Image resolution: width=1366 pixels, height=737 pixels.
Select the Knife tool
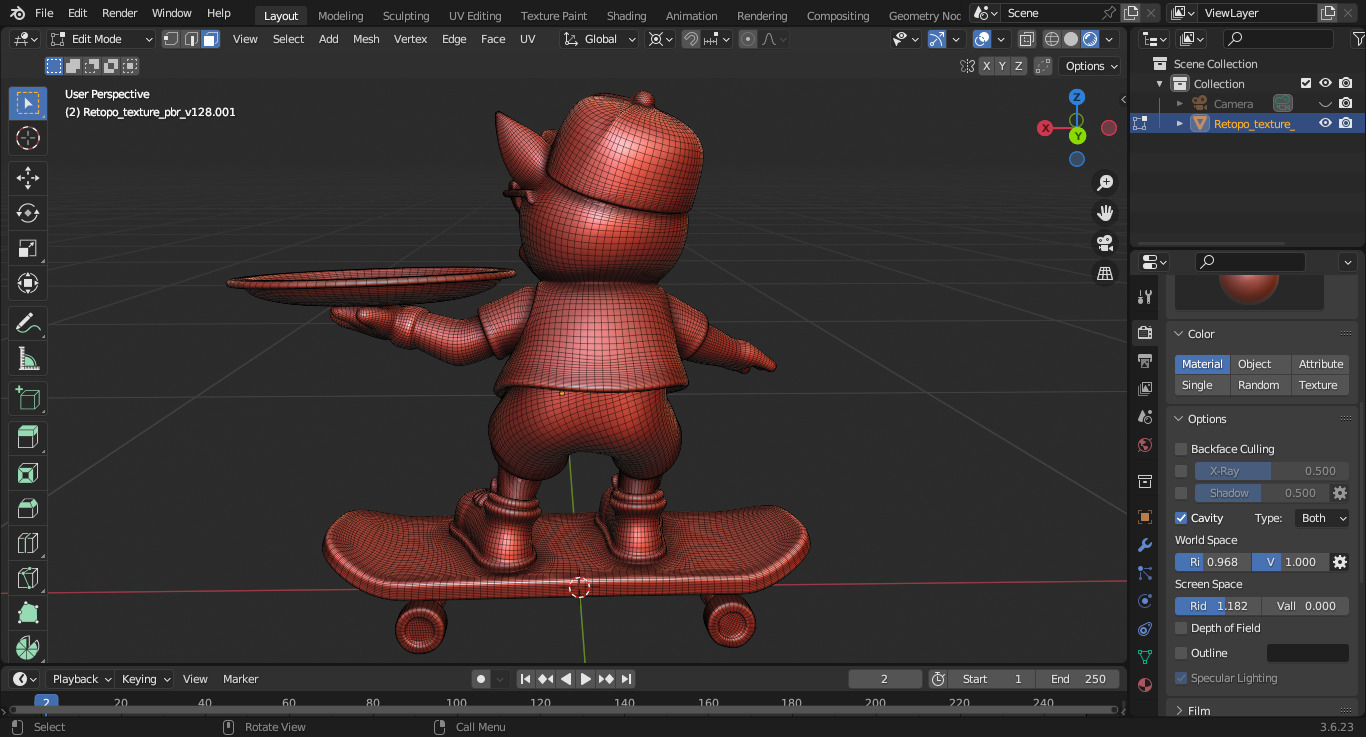click(x=28, y=578)
